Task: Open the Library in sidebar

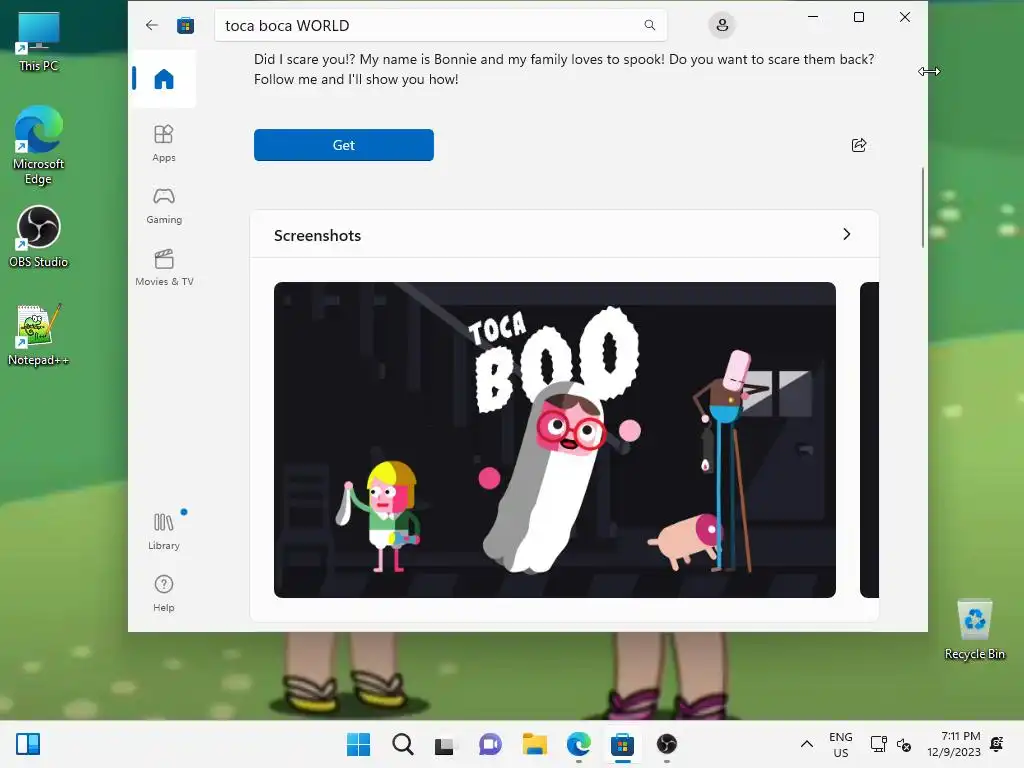Action: click(x=164, y=531)
